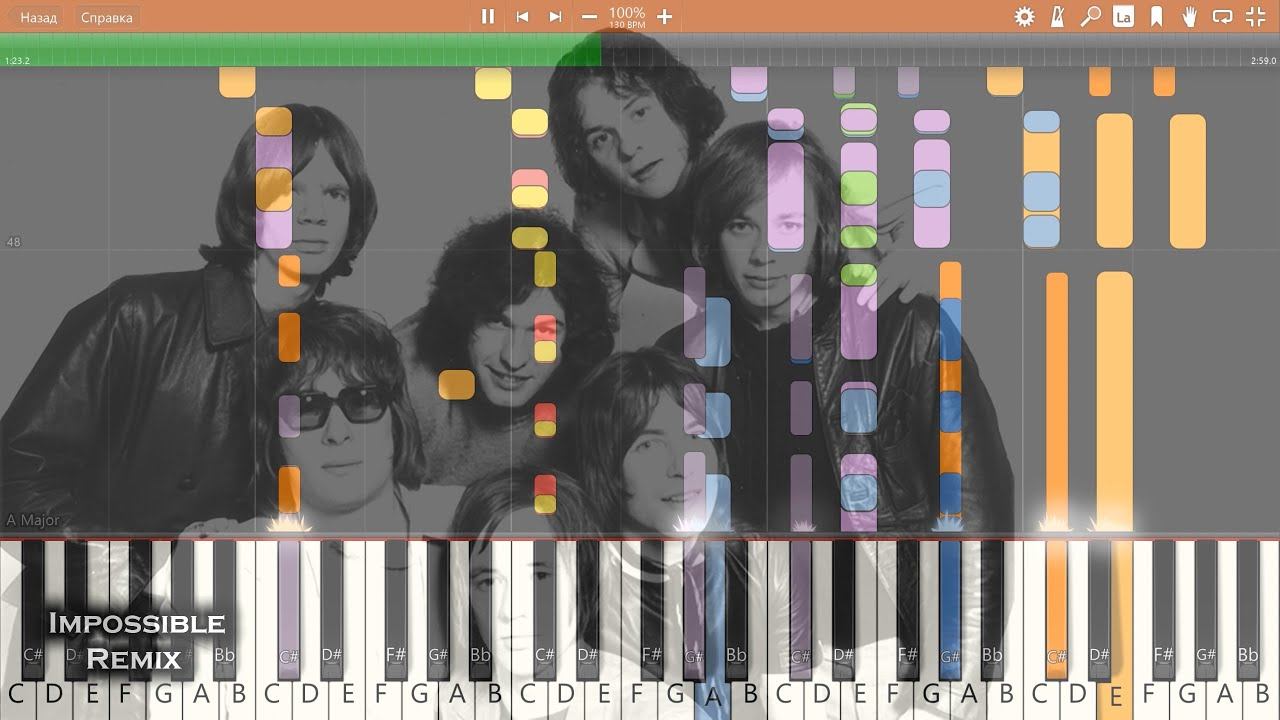This screenshot has width=1280, height=720.
Task: Exit full screen with the shrink icon
Action: click(x=1256, y=16)
